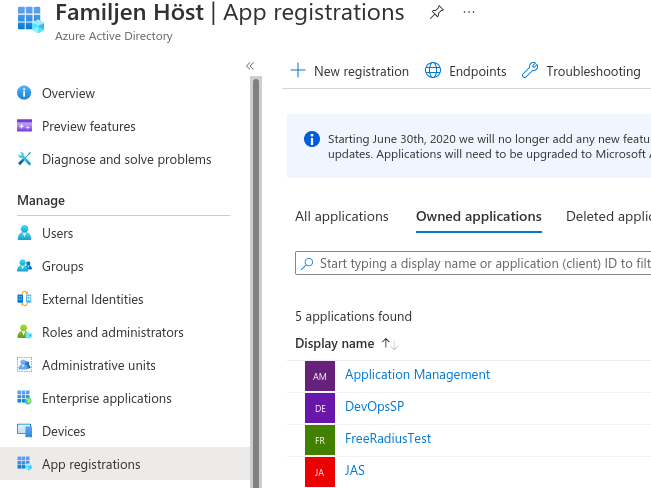This screenshot has width=651, height=488.
Task: Select App registrations in the sidebar
Action: click(125, 463)
